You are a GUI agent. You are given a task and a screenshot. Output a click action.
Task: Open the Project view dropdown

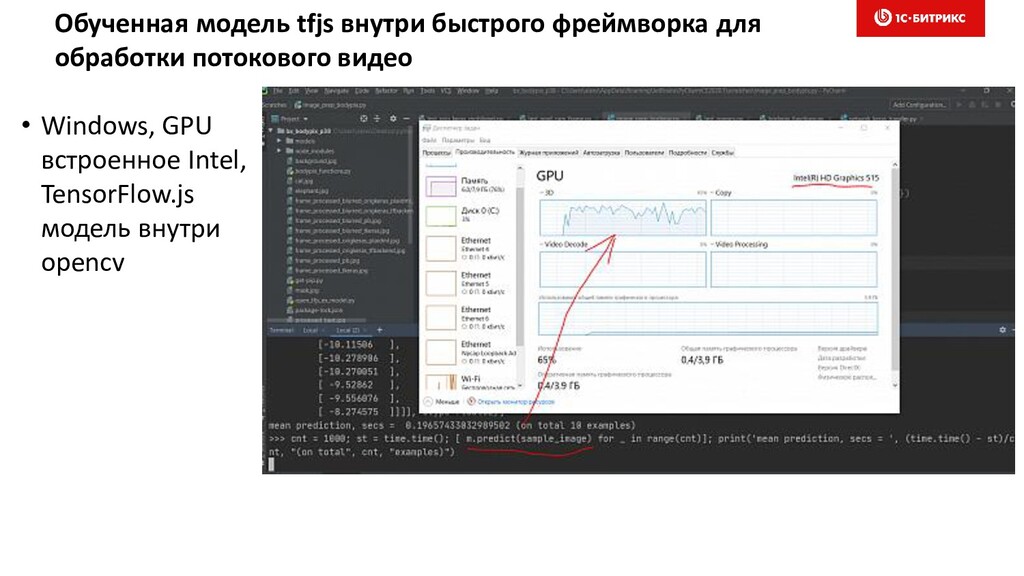tap(289, 119)
